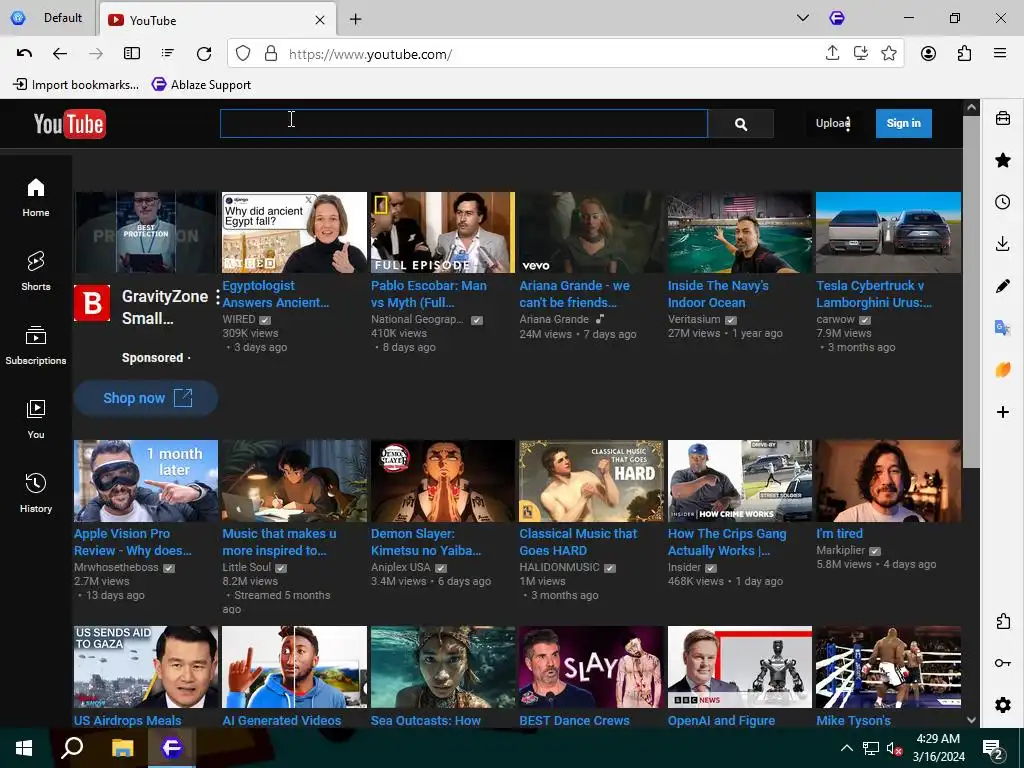Open the notification center icon
The height and width of the screenshot is (768, 1024).
tap(993, 749)
